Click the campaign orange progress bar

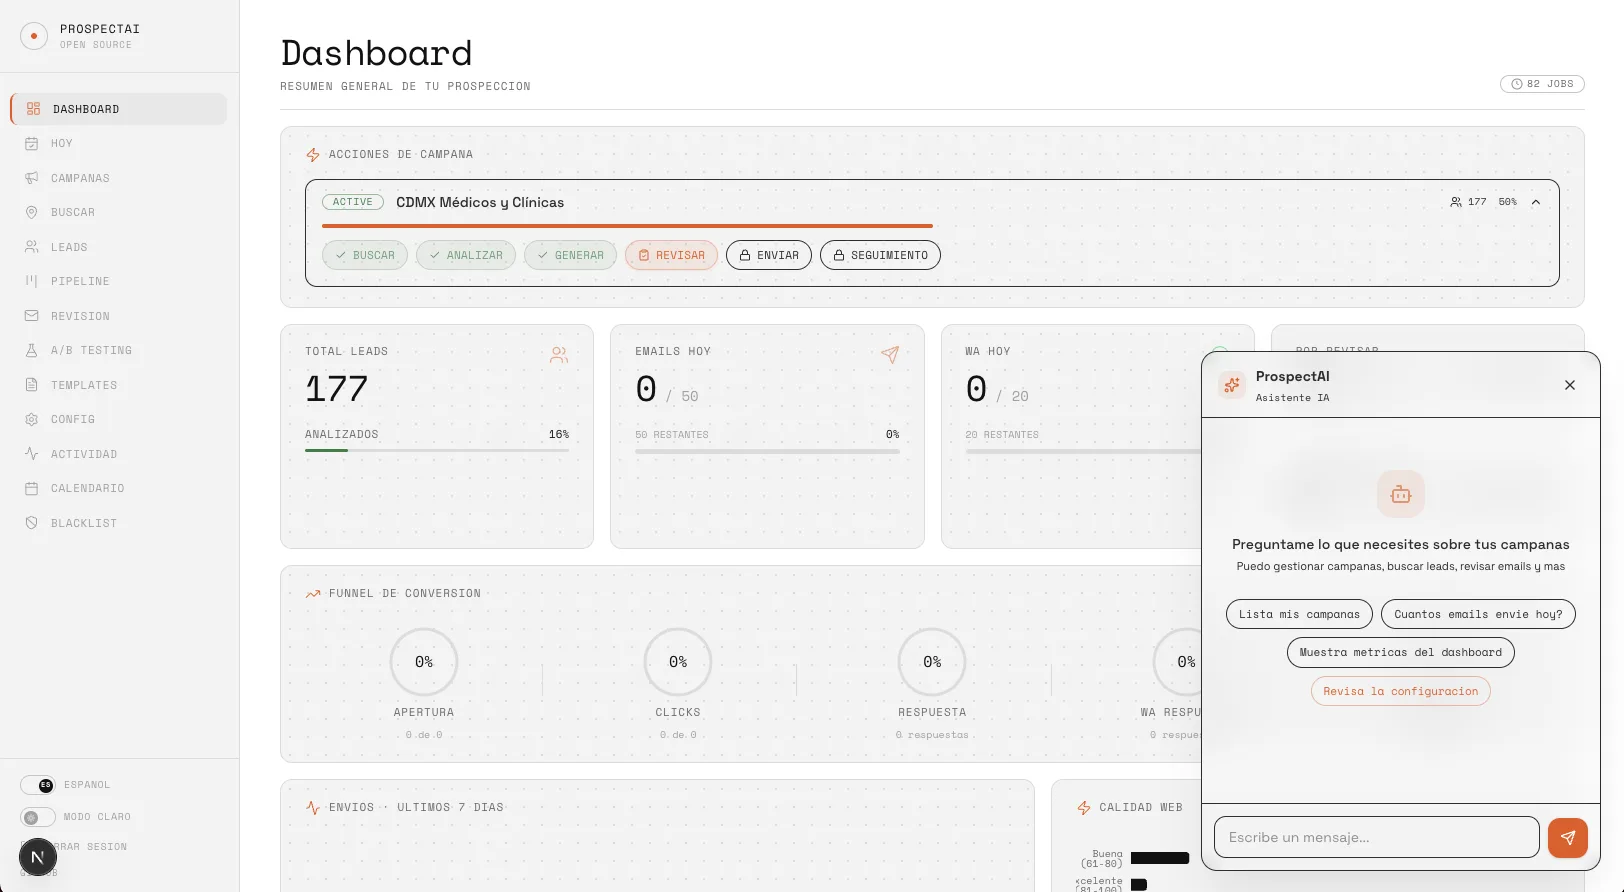point(627,226)
